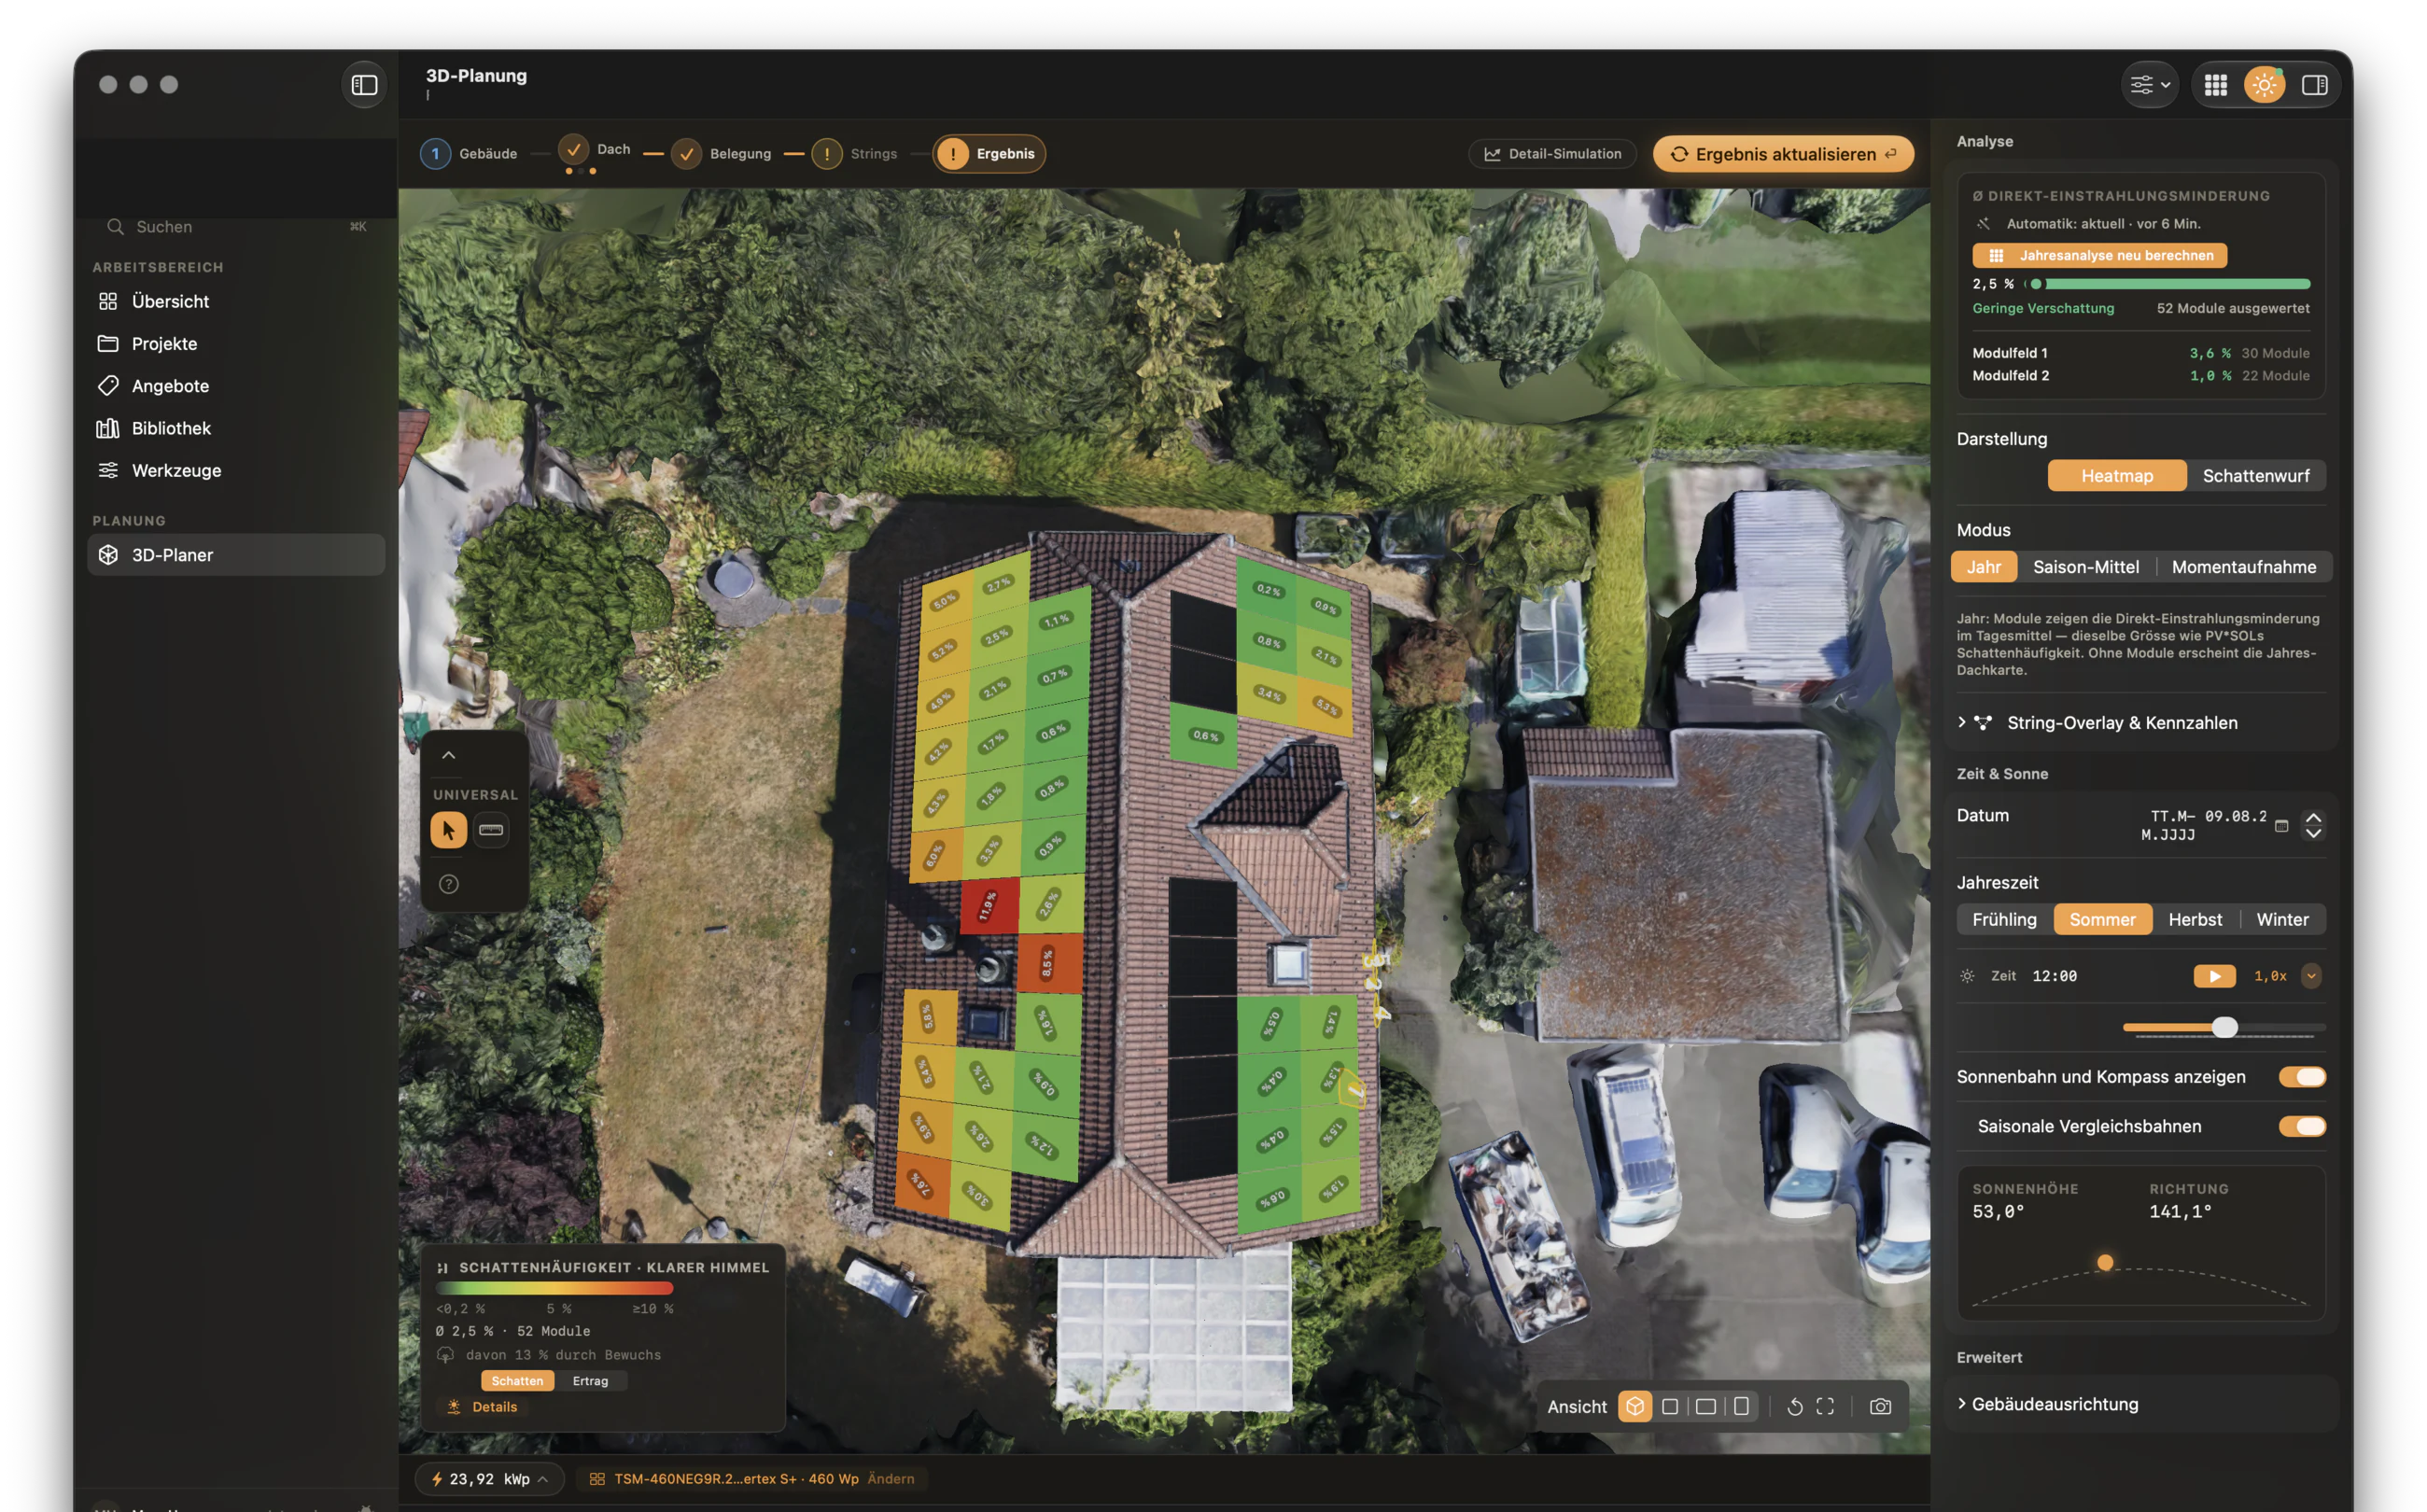Click the sun position dot on arc
The width and height of the screenshot is (2427, 1512).
[2105, 1263]
